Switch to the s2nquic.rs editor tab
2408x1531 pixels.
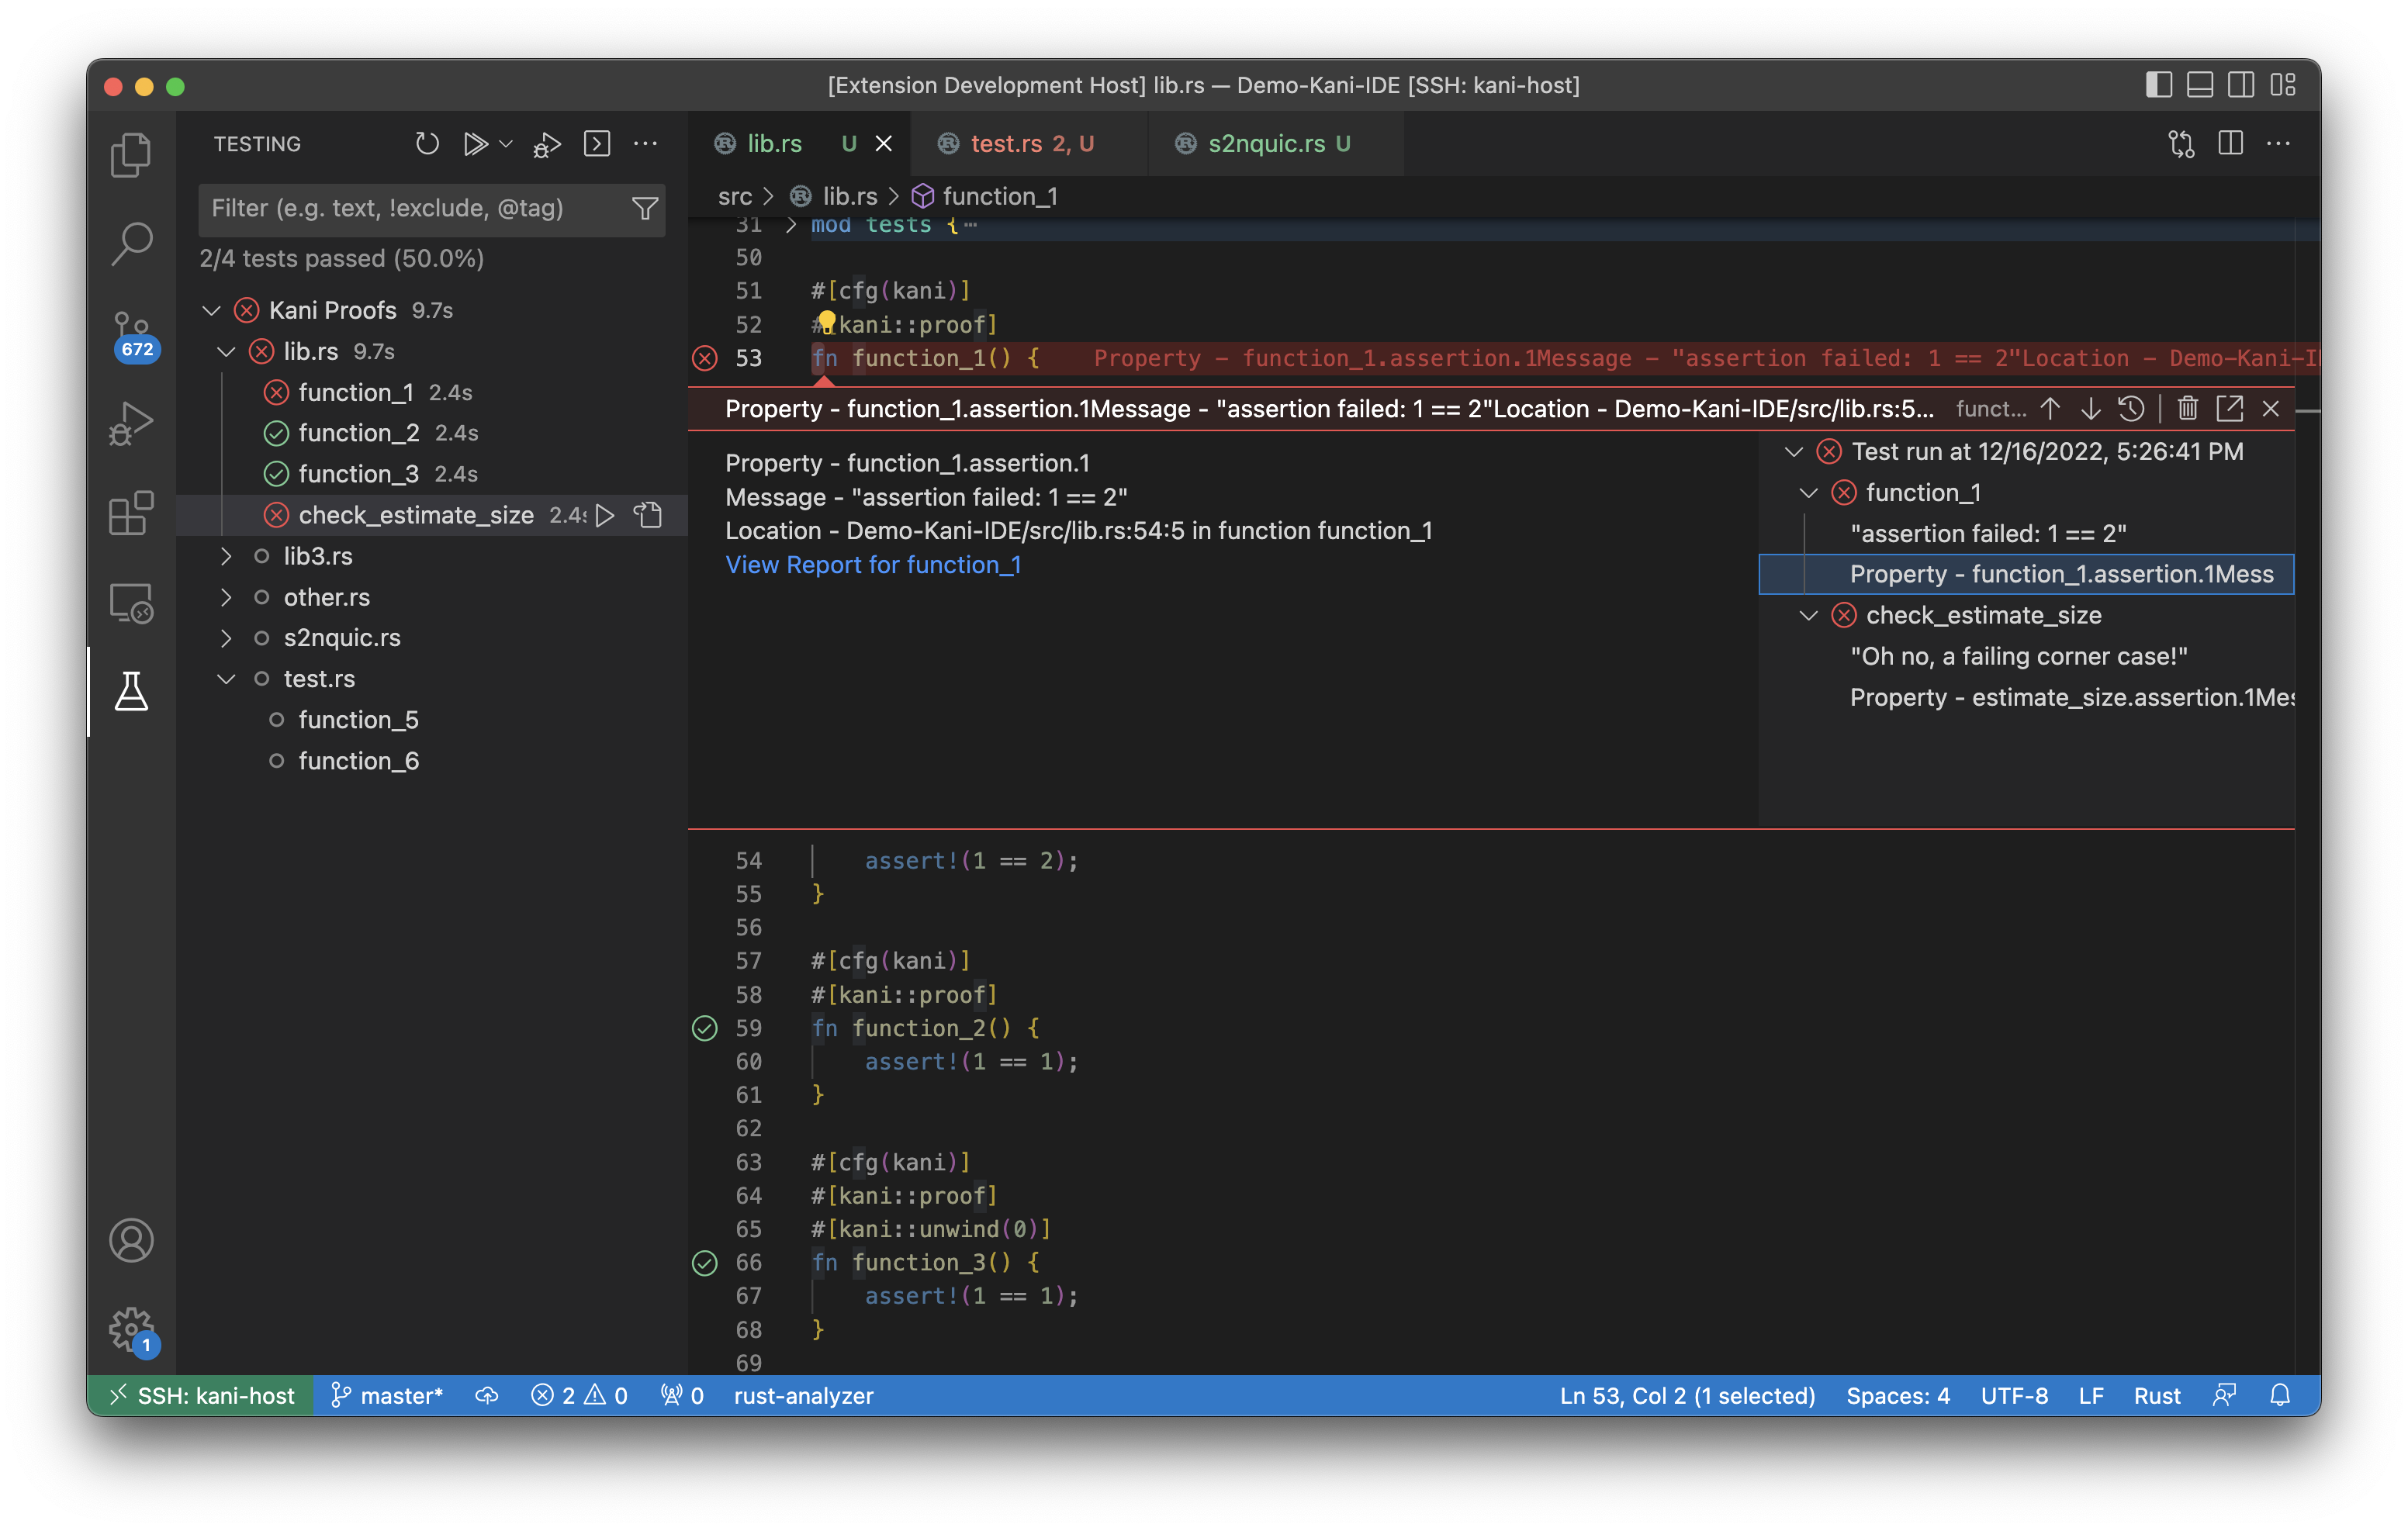coord(1265,144)
